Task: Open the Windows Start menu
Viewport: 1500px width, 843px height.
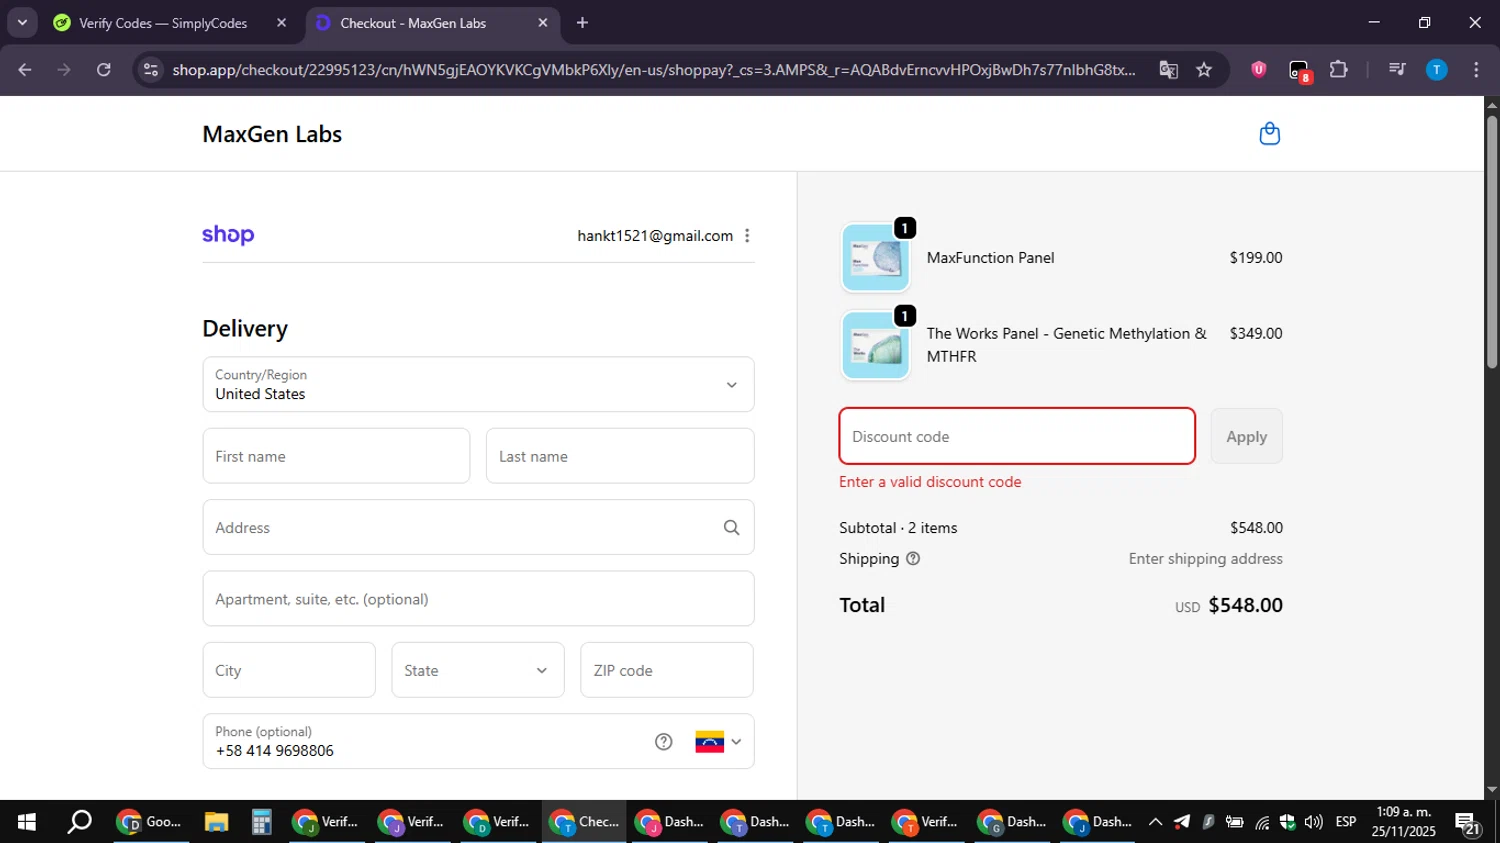Action: [x=27, y=822]
